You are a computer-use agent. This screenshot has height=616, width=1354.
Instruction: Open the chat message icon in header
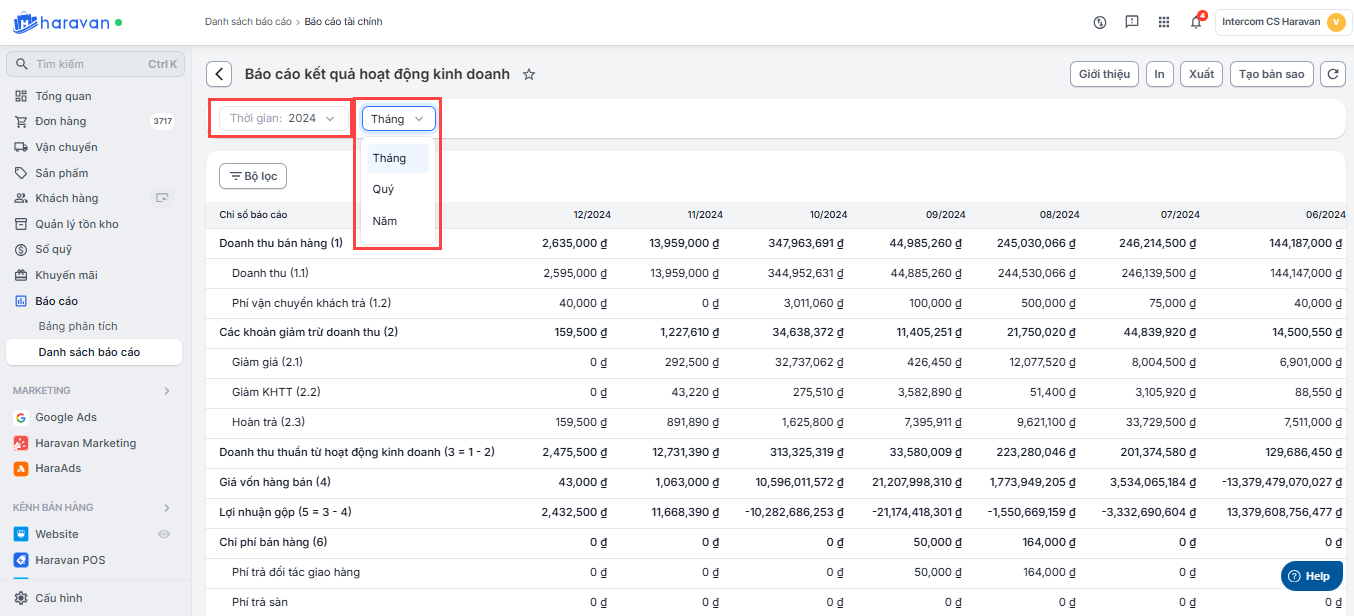(x=1132, y=22)
